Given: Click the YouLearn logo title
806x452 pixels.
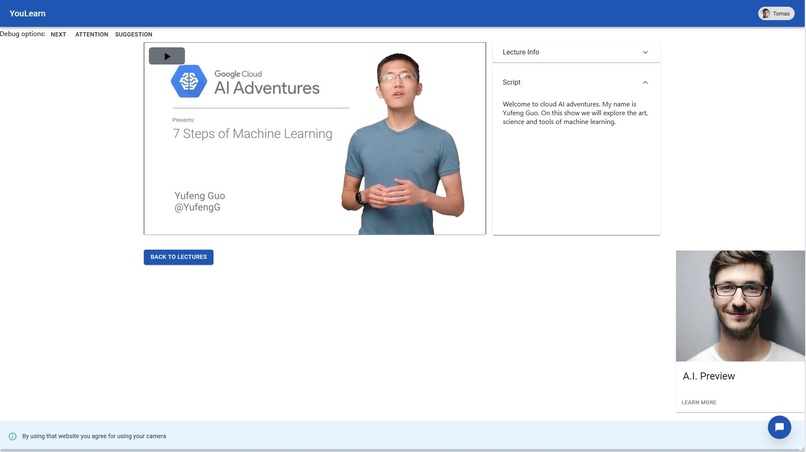Looking at the screenshot, I should click(27, 13).
